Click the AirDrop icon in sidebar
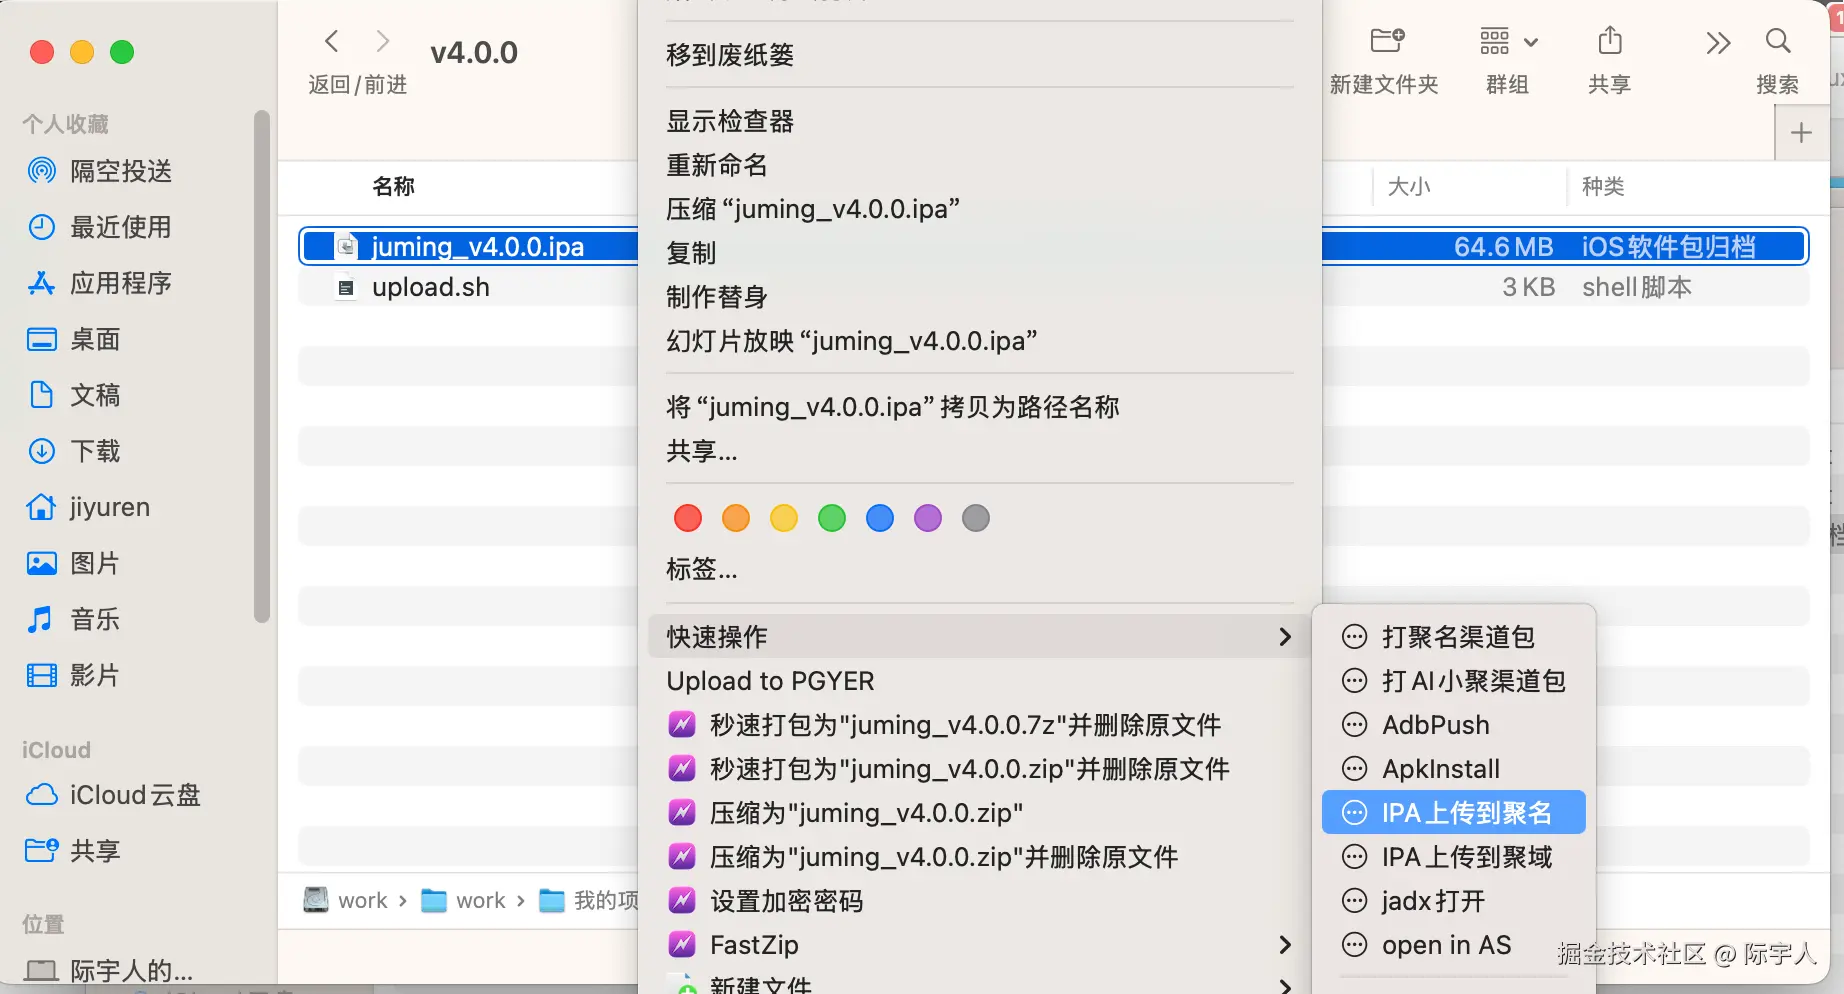The width and height of the screenshot is (1844, 994). point(41,171)
